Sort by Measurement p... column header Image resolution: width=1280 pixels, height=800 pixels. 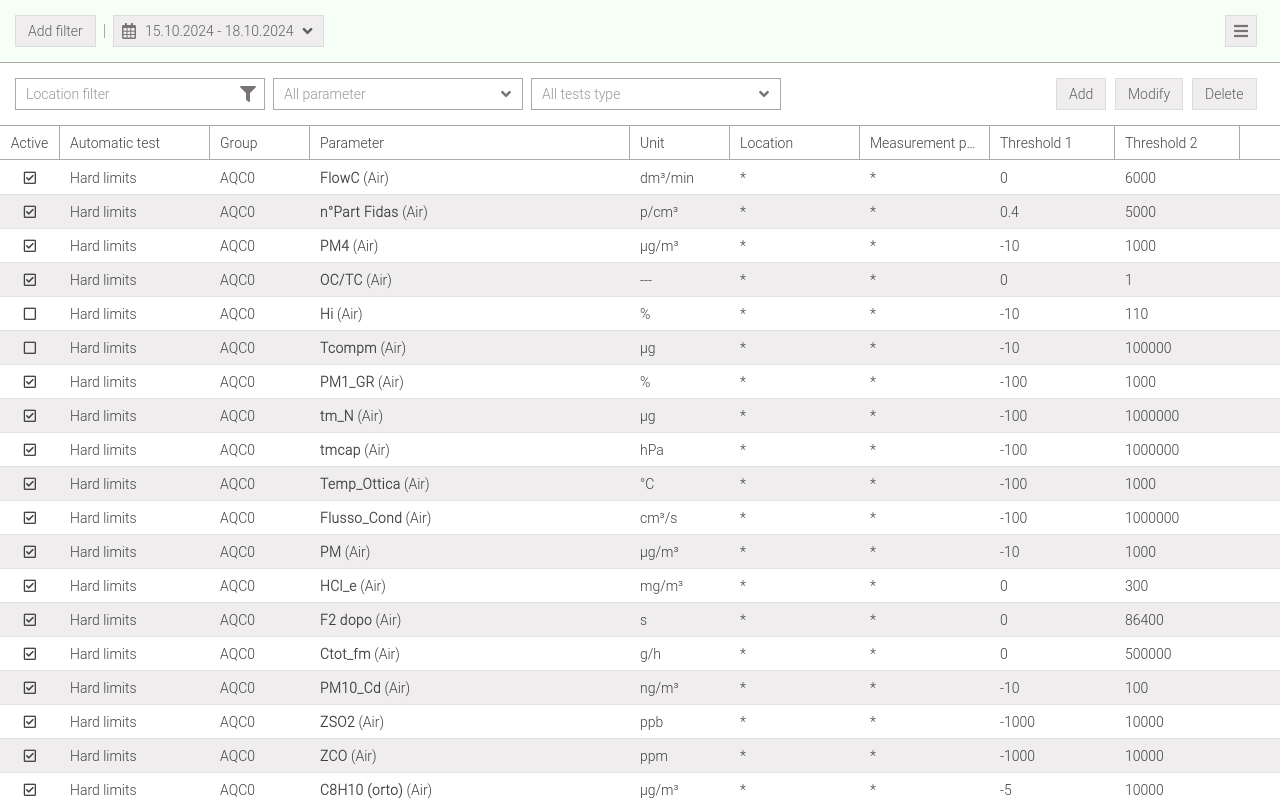pos(925,143)
